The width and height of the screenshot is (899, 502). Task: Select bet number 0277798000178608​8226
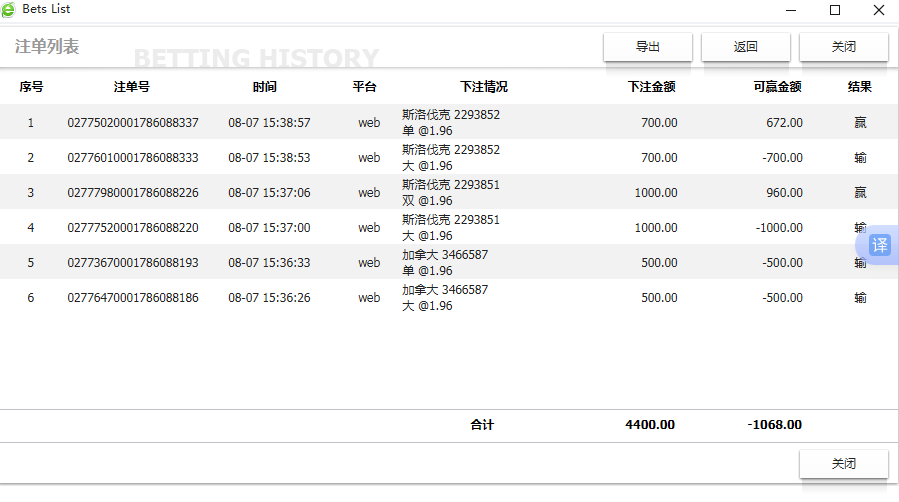point(133,193)
